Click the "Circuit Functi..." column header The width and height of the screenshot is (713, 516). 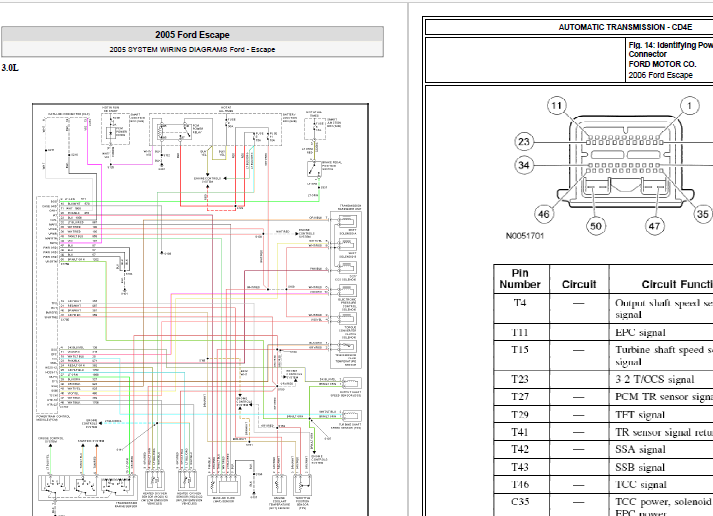coord(661,279)
